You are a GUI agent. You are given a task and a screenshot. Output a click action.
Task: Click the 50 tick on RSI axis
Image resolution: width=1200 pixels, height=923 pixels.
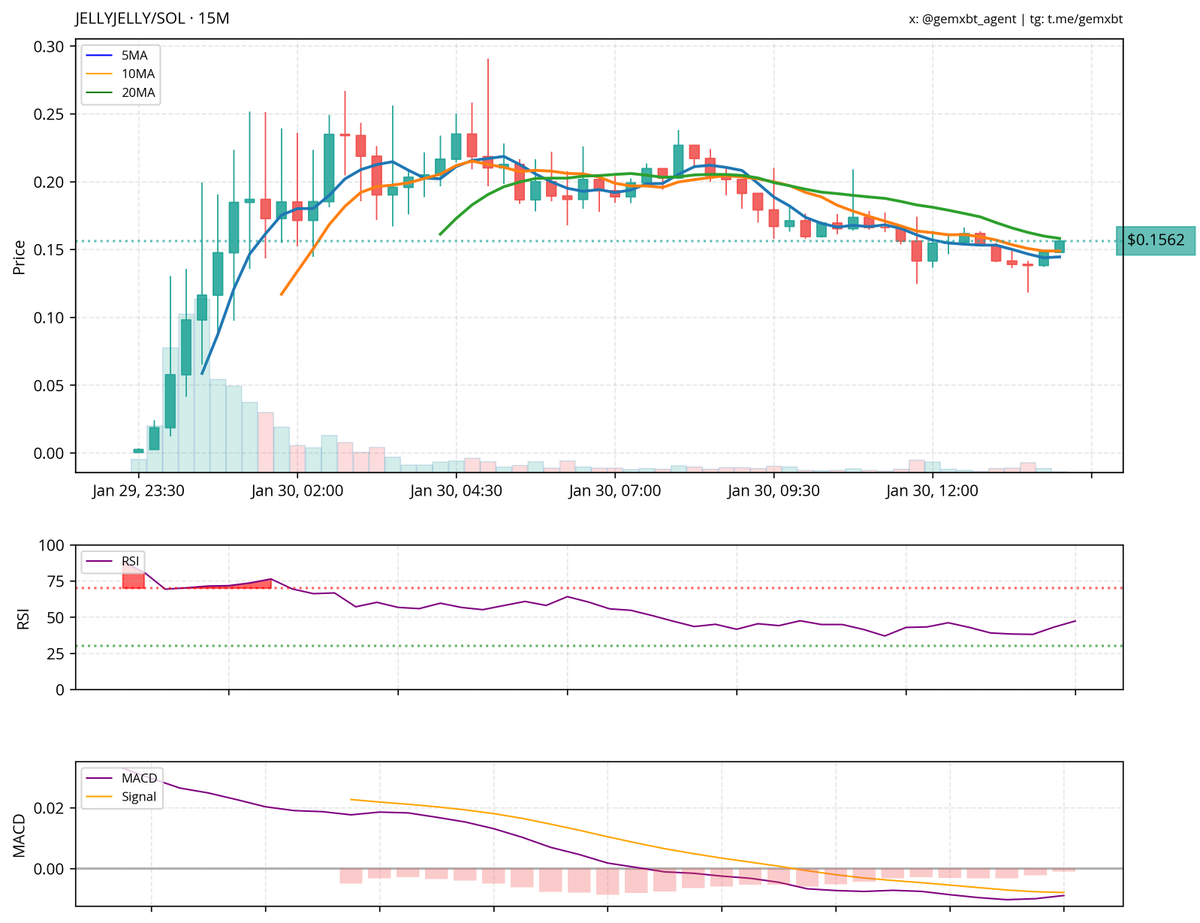point(57,618)
